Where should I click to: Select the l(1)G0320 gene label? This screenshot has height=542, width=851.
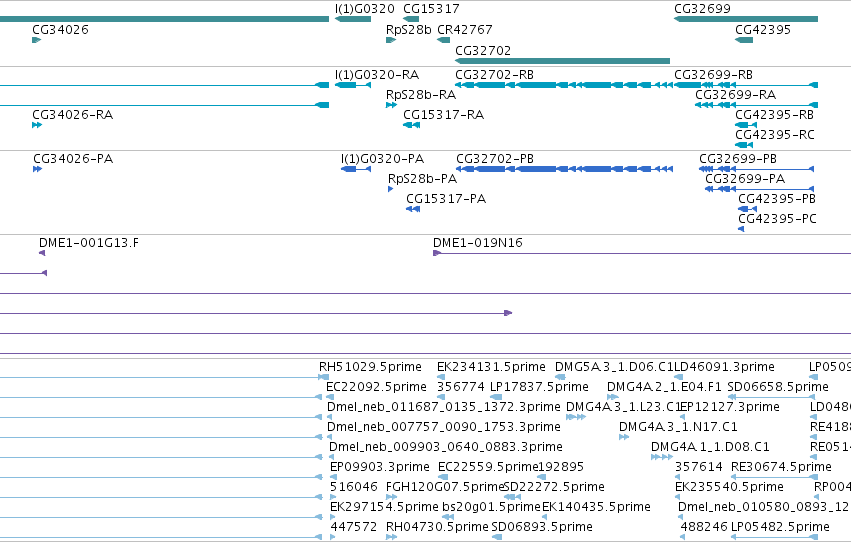pos(365,9)
